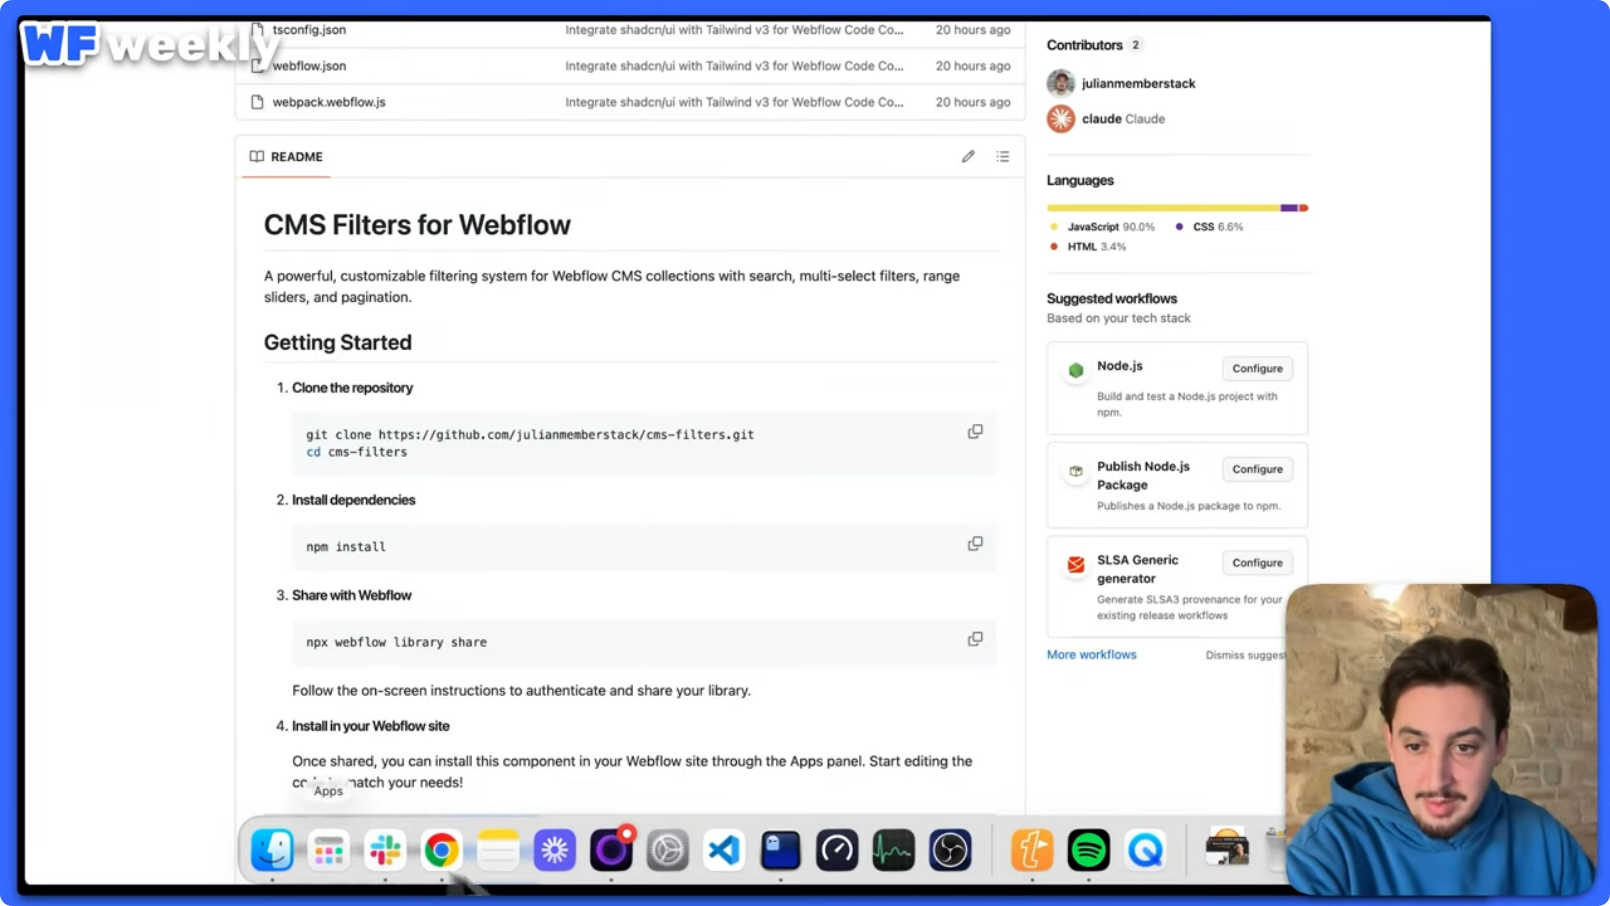
Task: Open the webpack.webflow.js file
Action: 329,102
